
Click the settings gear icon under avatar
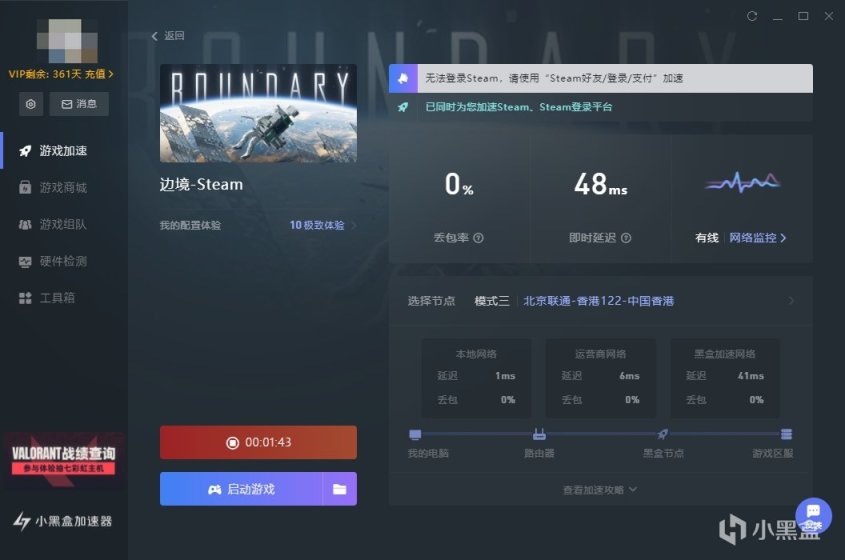click(31, 104)
